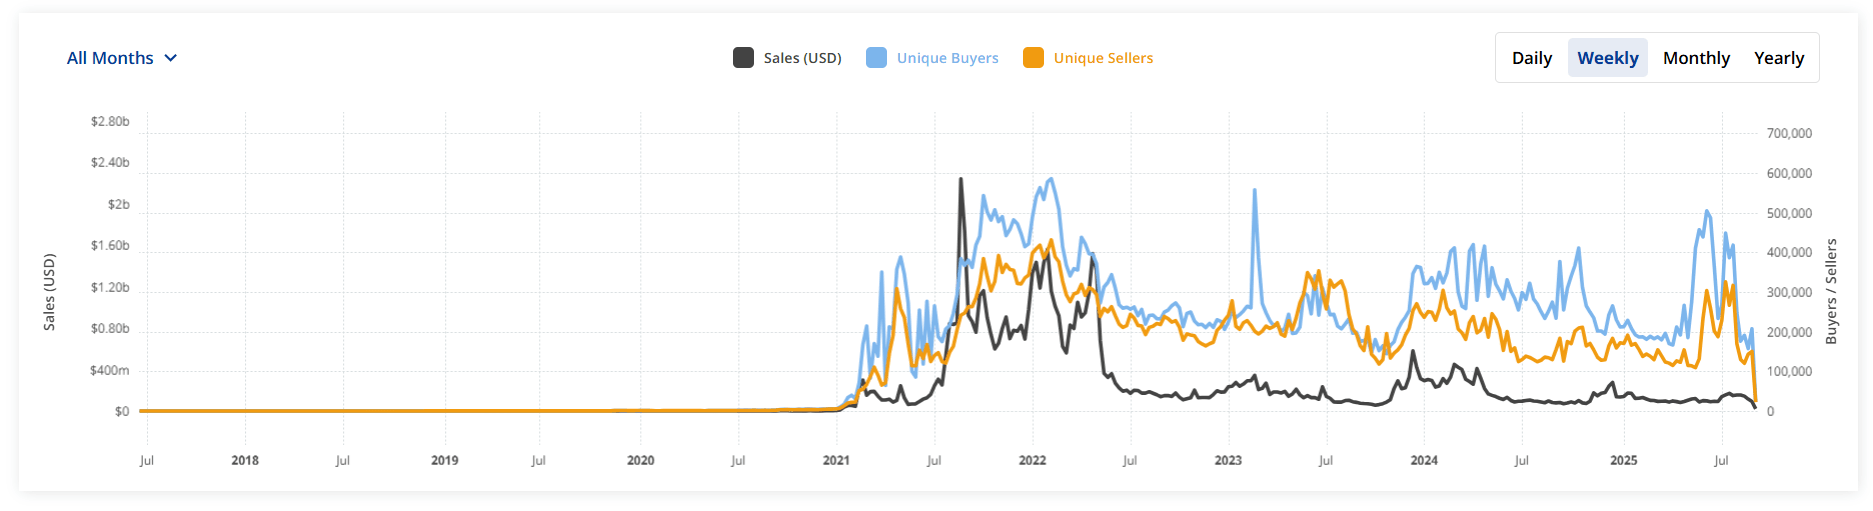Switch to the Yearly view
This screenshot has height=511, width=1873.
[1779, 58]
